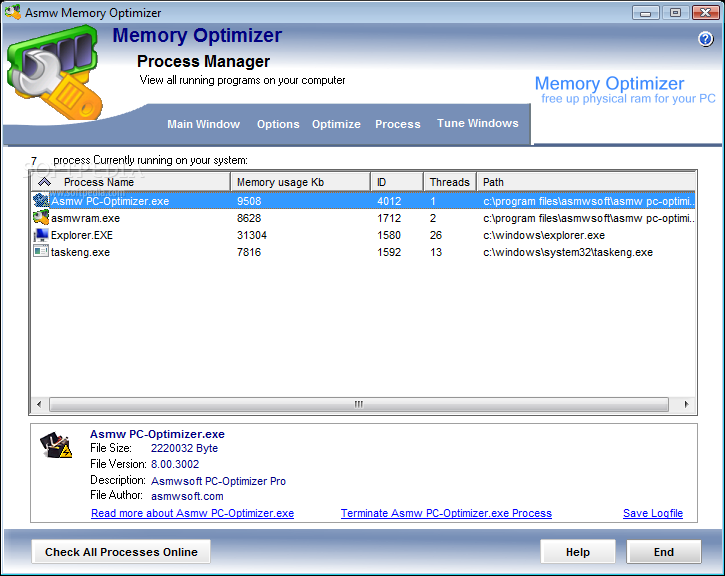This screenshot has height=576, width=725.
Task: Open Read more about Asmw PC-Optimizer.exe link
Action: (192, 513)
